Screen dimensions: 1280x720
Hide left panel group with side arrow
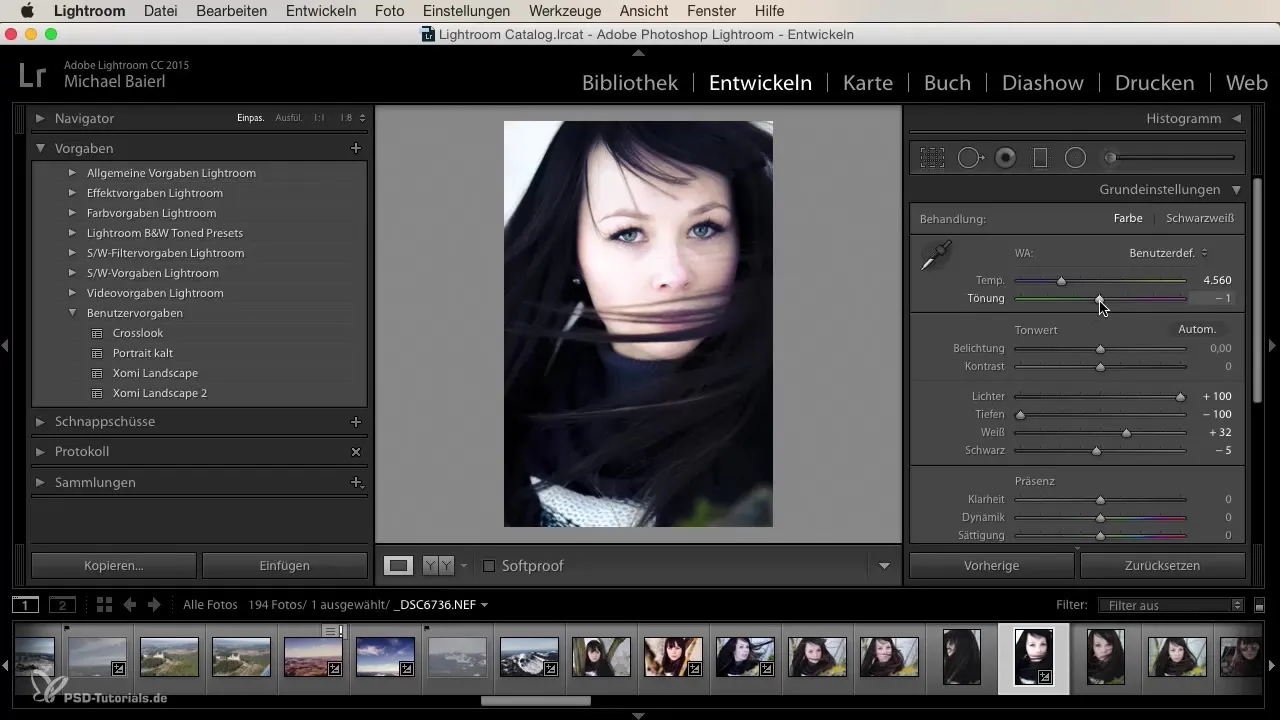click(x=5, y=345)
